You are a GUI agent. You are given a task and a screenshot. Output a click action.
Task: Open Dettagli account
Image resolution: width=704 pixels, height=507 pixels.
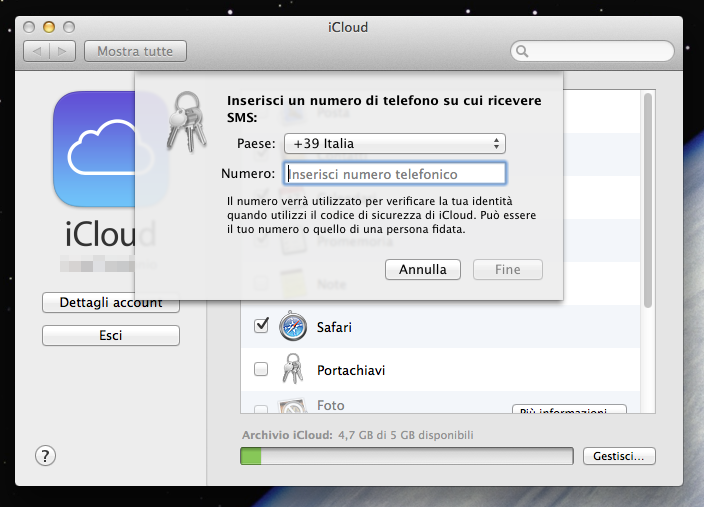tap(111, 303)
